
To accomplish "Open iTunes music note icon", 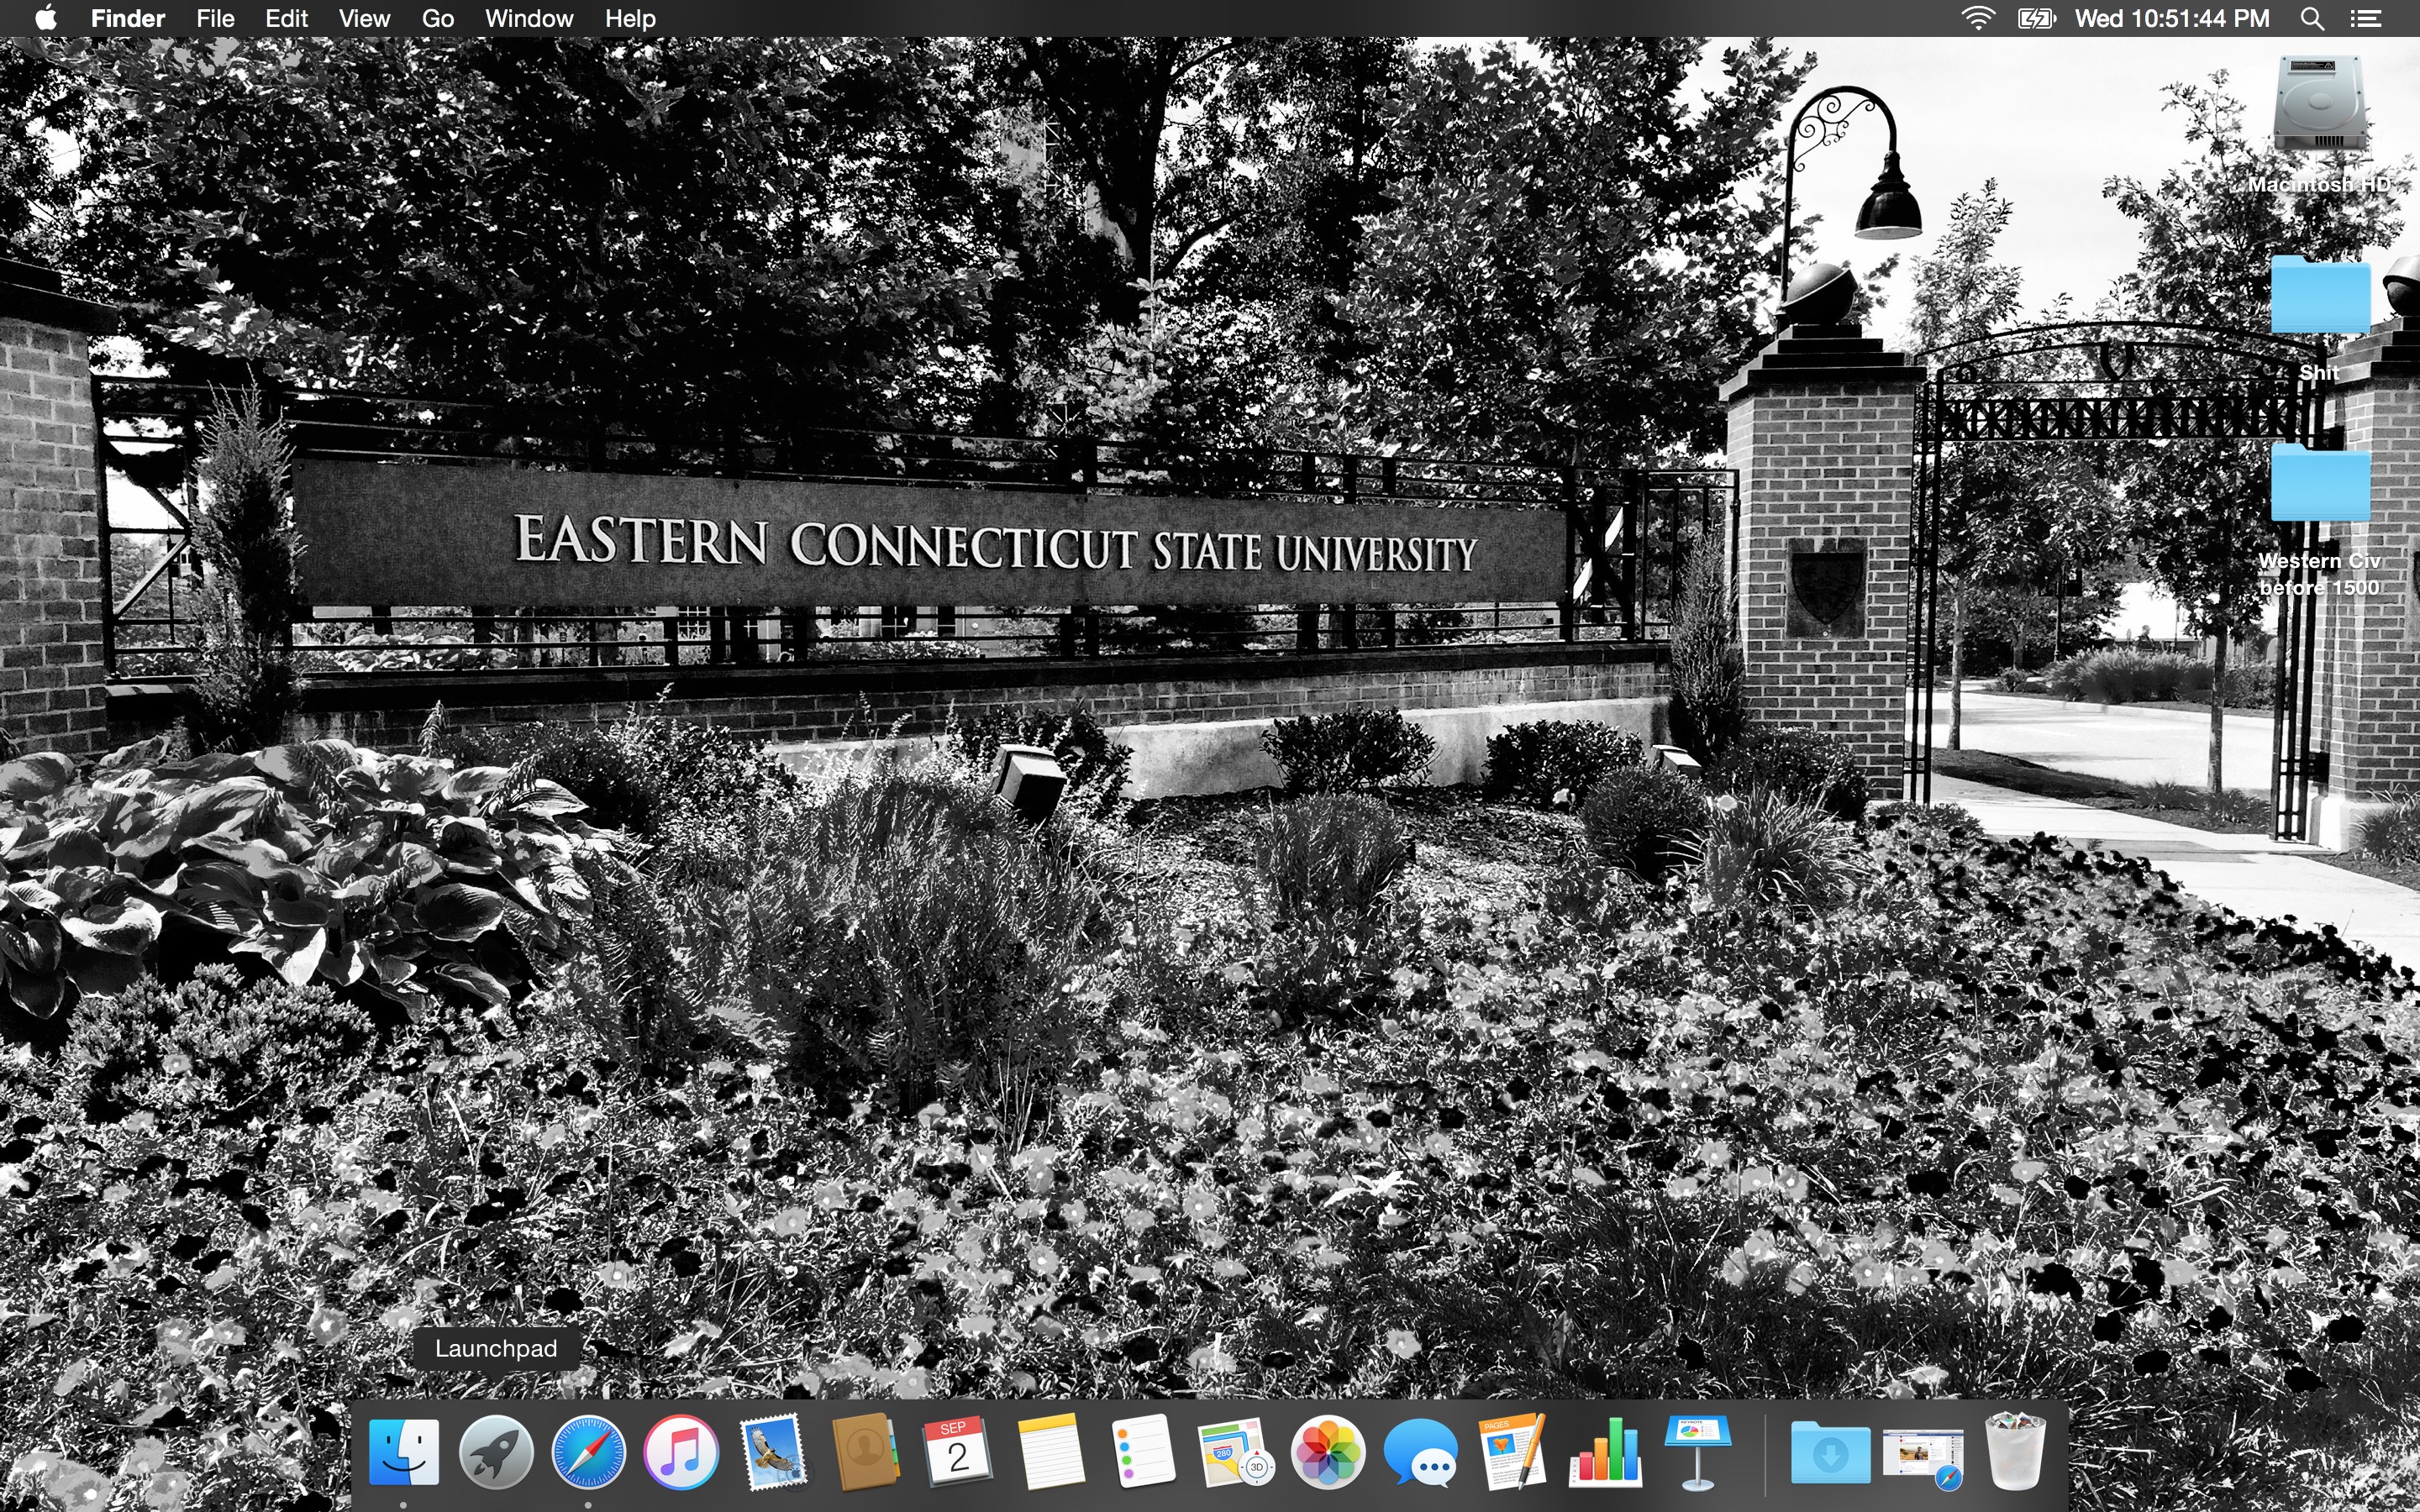I will [681, 1452].
